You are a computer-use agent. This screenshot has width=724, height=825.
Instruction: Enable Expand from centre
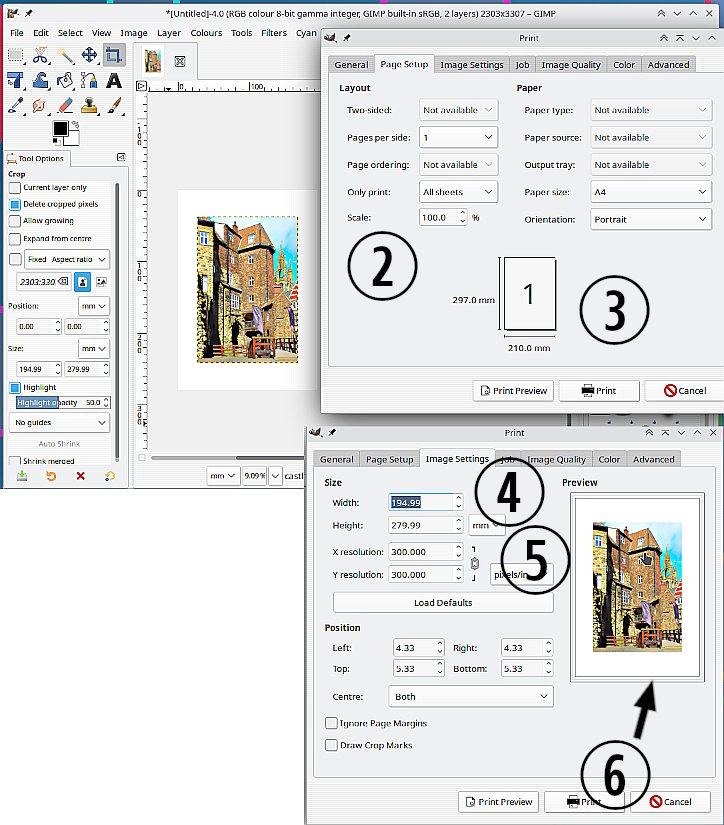15,239
